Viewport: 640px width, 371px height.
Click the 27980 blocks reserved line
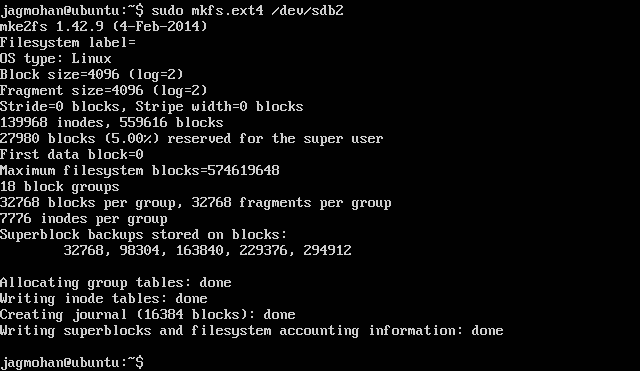[191, 139]
